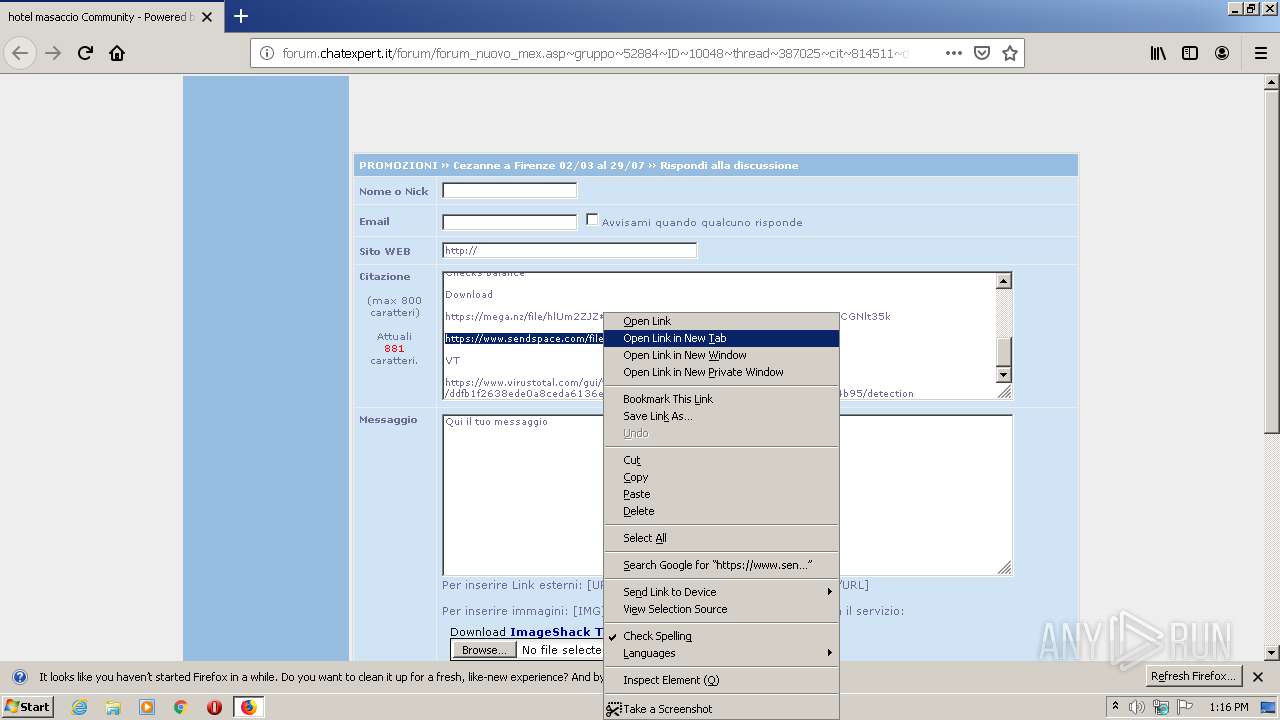Select Delete in the context menu

click(721, 511)
